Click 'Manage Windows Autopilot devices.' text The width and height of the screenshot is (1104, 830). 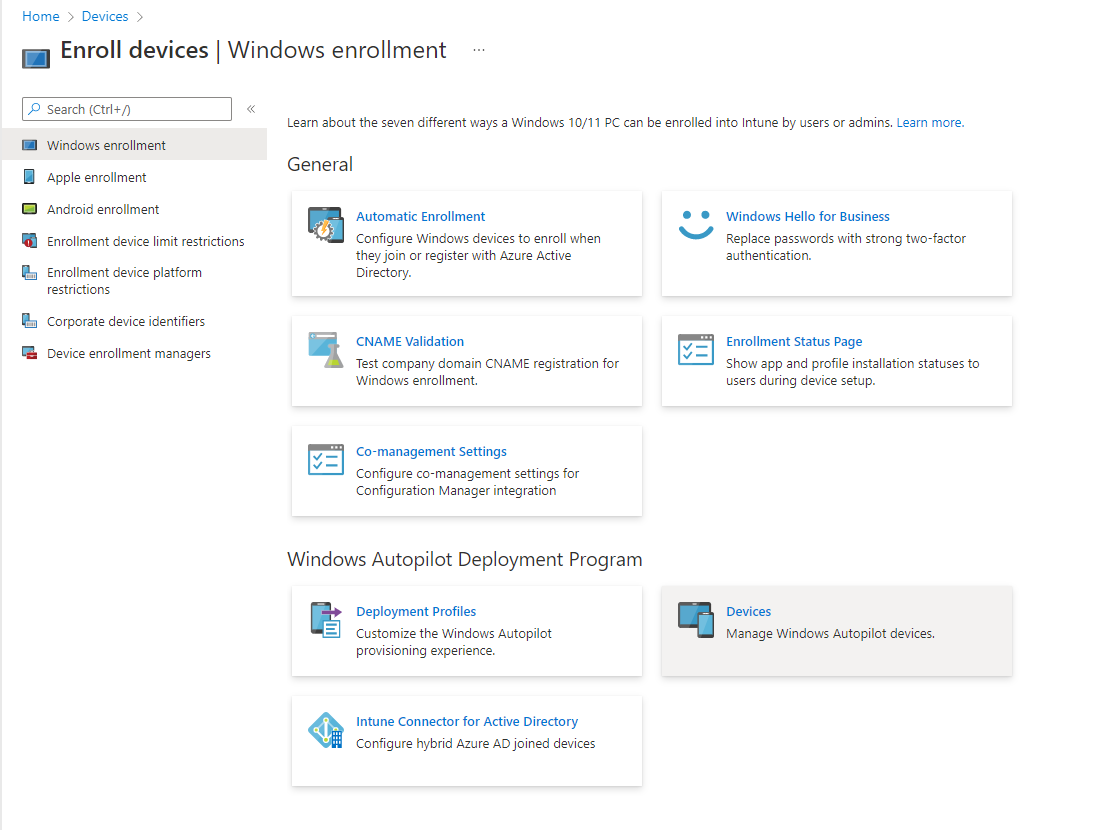(x=830, y=634)
